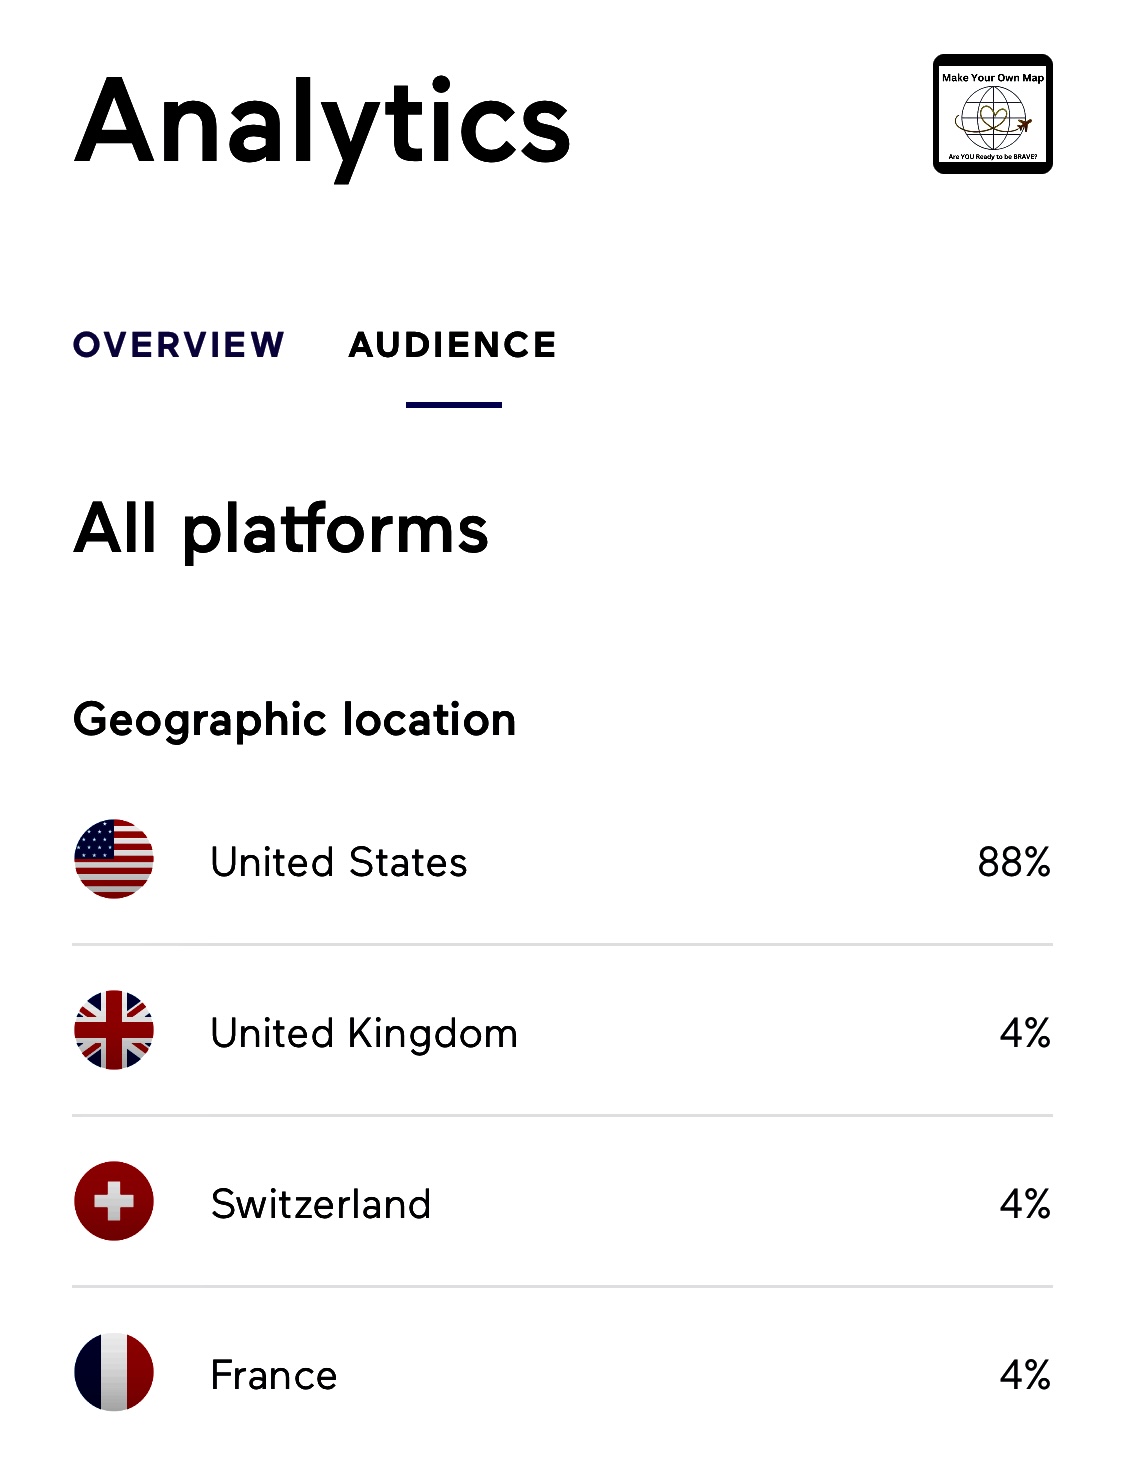Click the Switzerland flag icon
Image resolution: width=1125 pixels, height=1466 pixels.
(114, 1201)
